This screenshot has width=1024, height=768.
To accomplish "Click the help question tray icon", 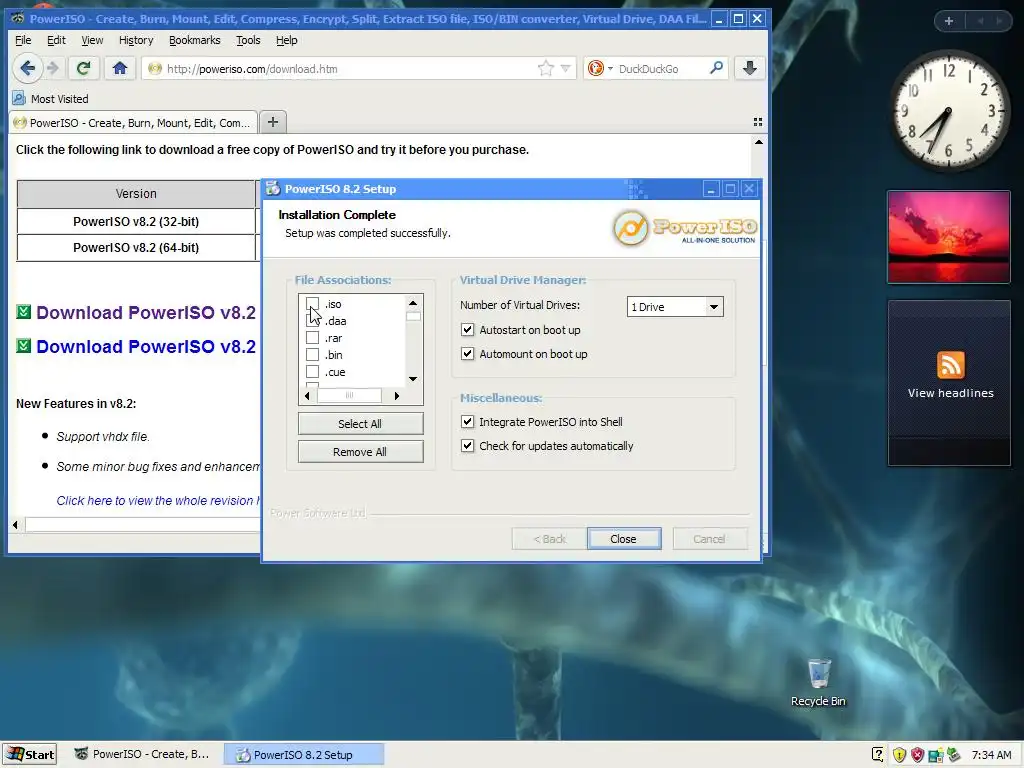I will [x=878, y=755].
